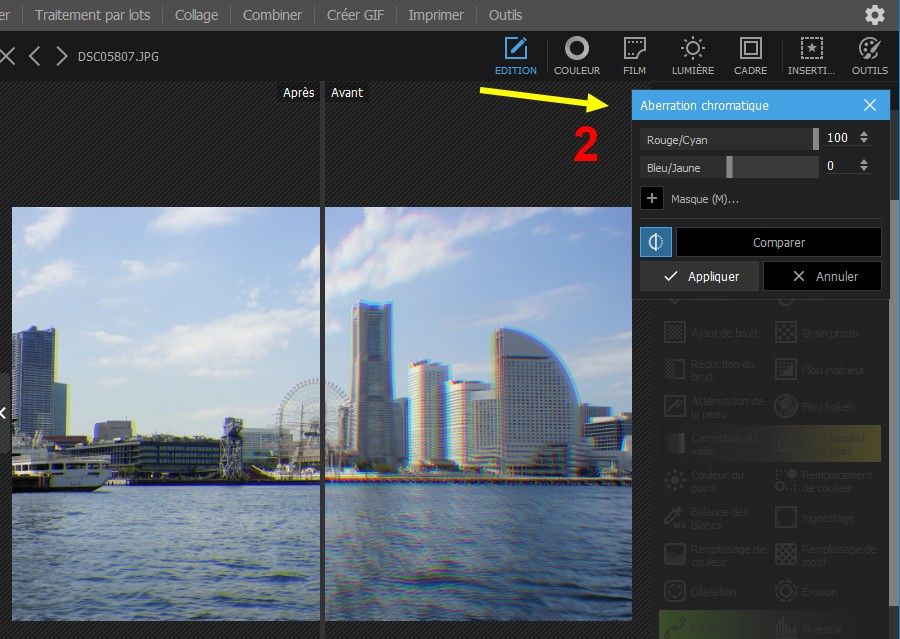Select the INSERTI... tab
The width and height of the screenshot is (900, 639).
[811, 56]
